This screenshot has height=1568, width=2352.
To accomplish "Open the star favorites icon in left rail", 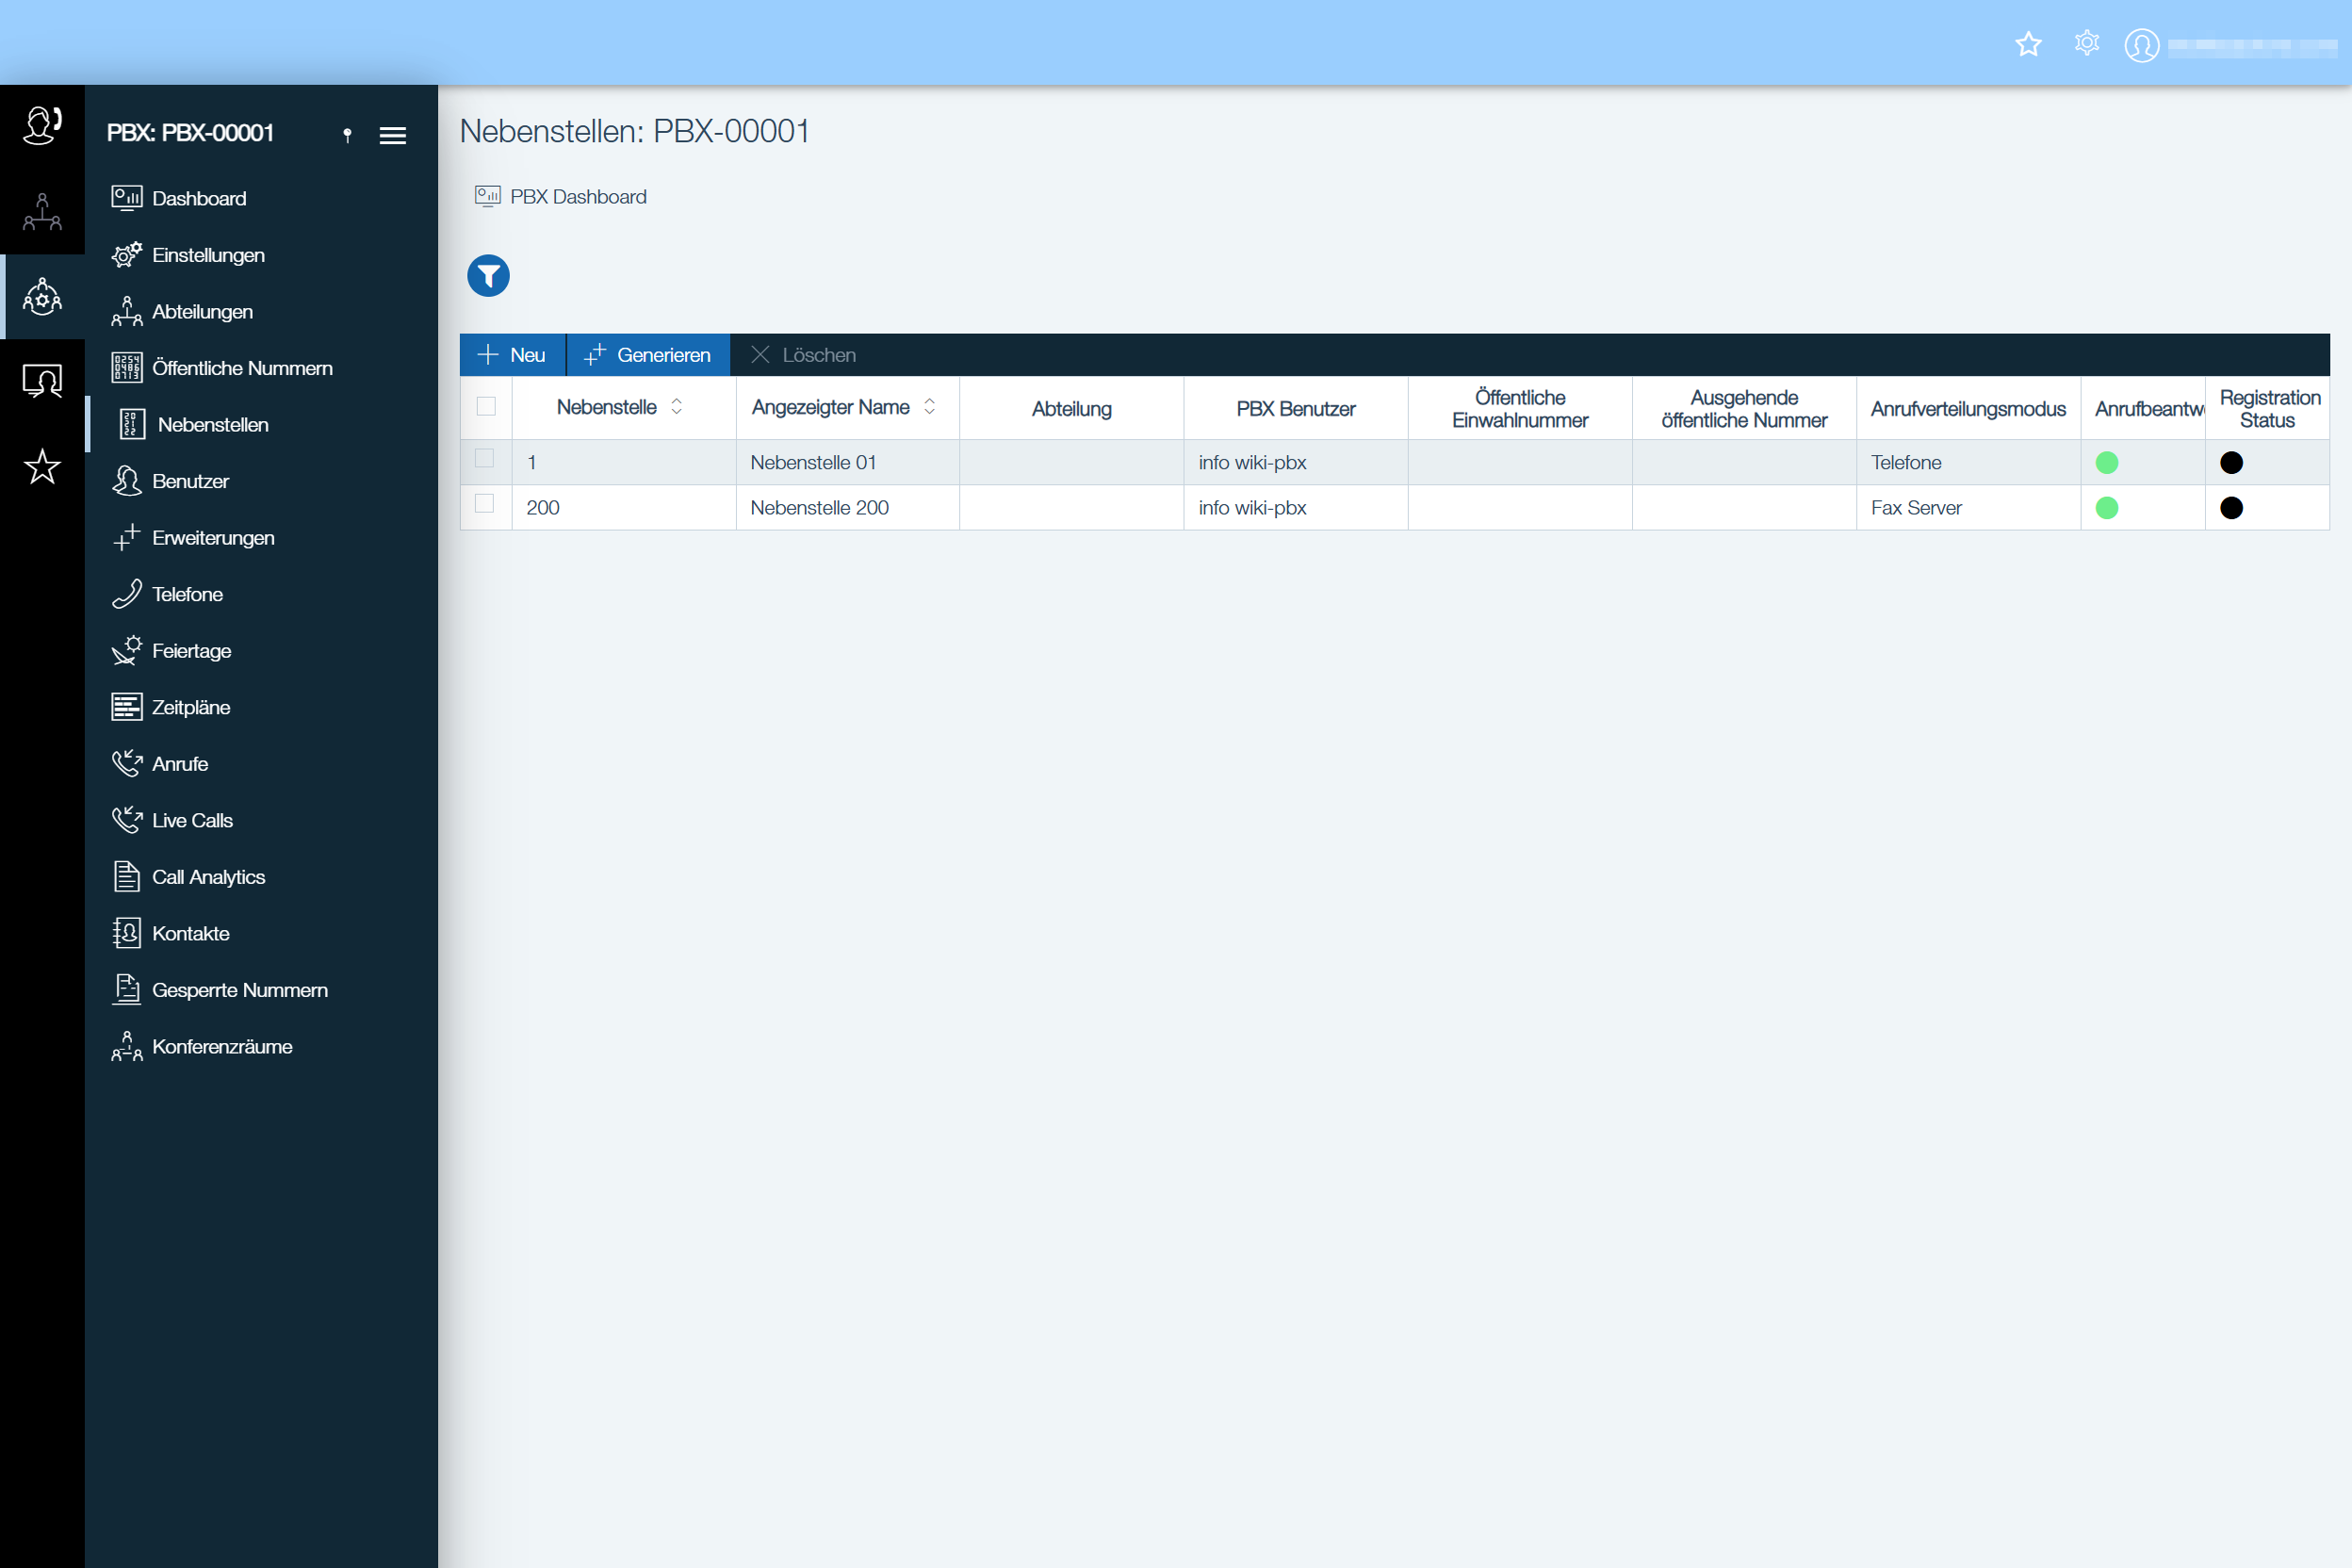I will click(x=42, y=466).
